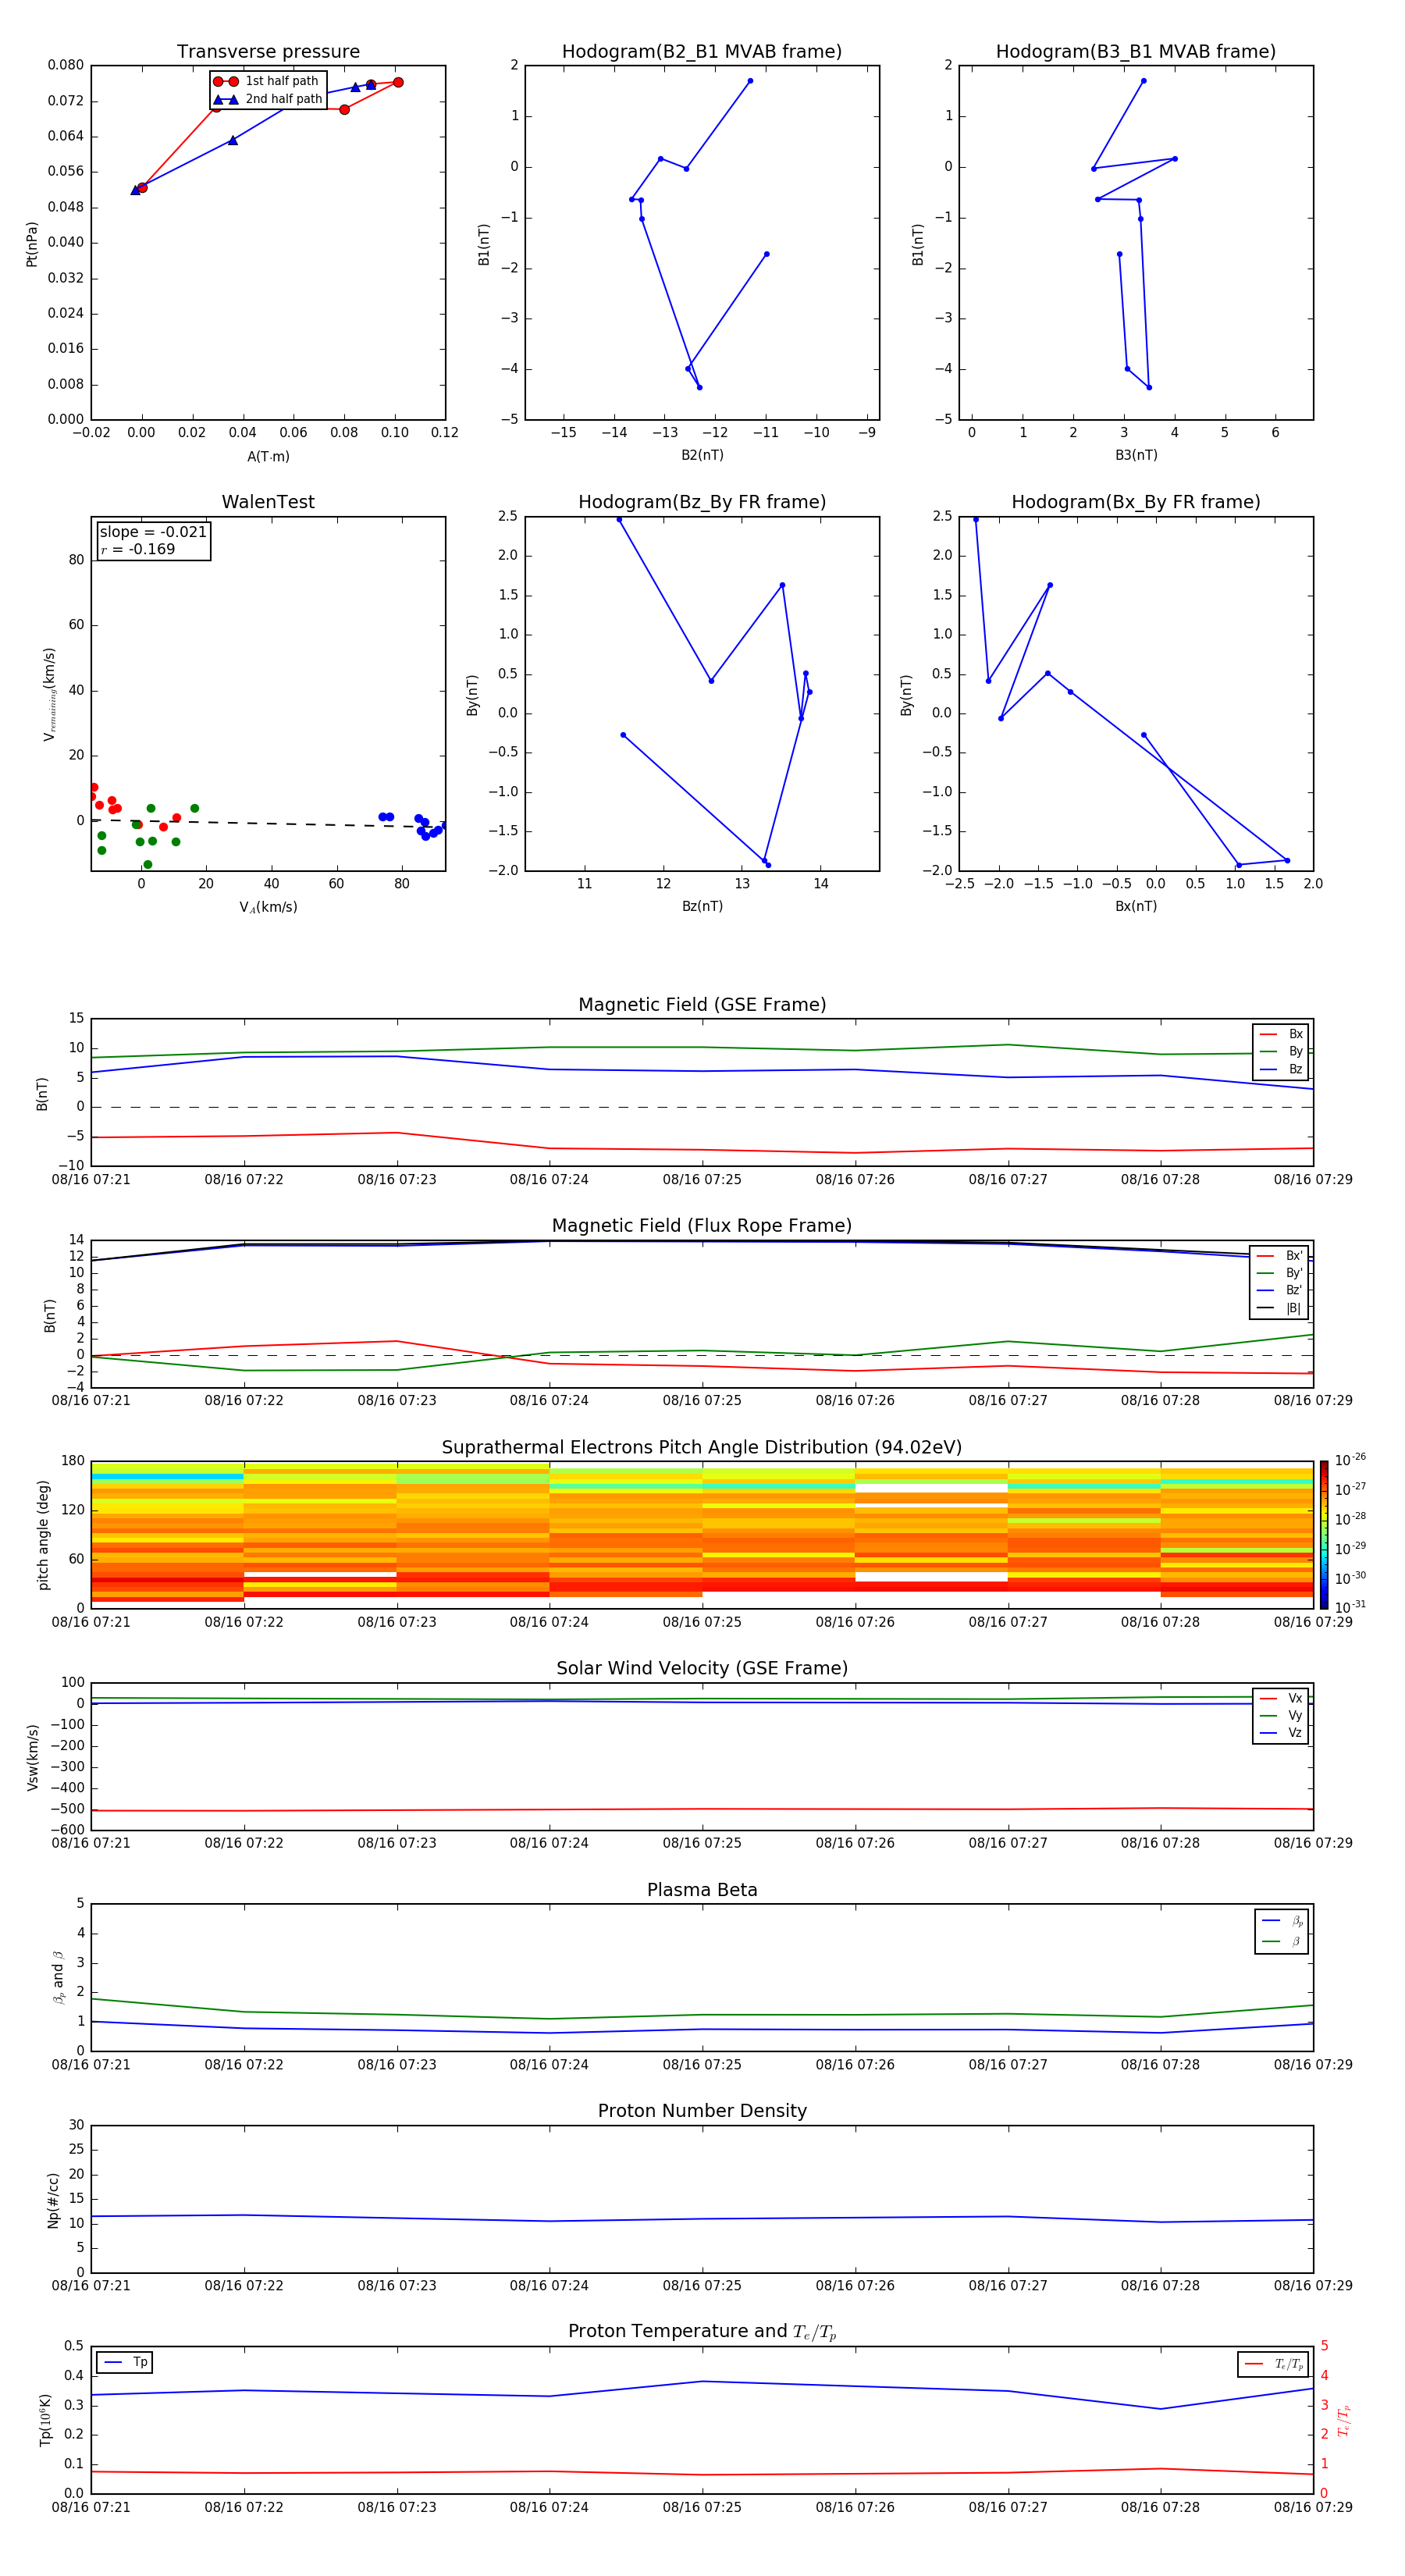
Task: Click the "Hodogram(Bz_By FR frame)" title
Action: [x=702, y=502]
